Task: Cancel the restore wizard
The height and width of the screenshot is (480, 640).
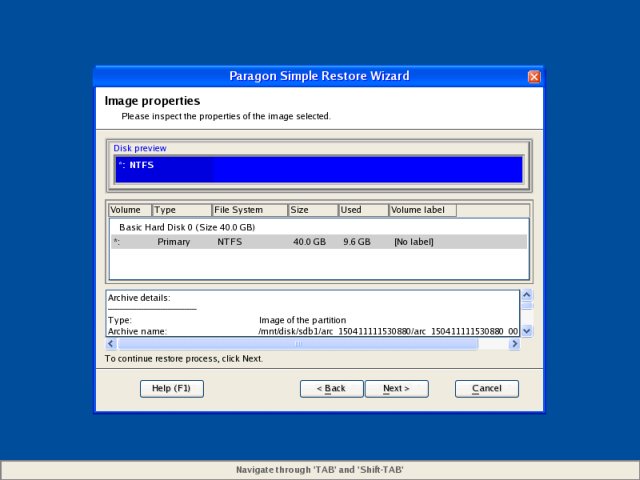Action: coord(487,388)
